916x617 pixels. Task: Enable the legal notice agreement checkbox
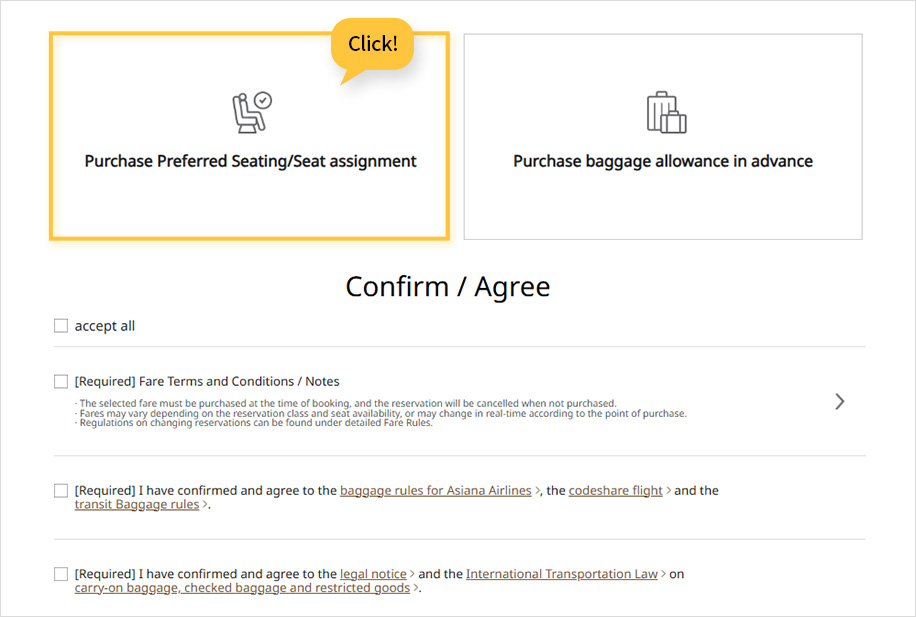61,574
